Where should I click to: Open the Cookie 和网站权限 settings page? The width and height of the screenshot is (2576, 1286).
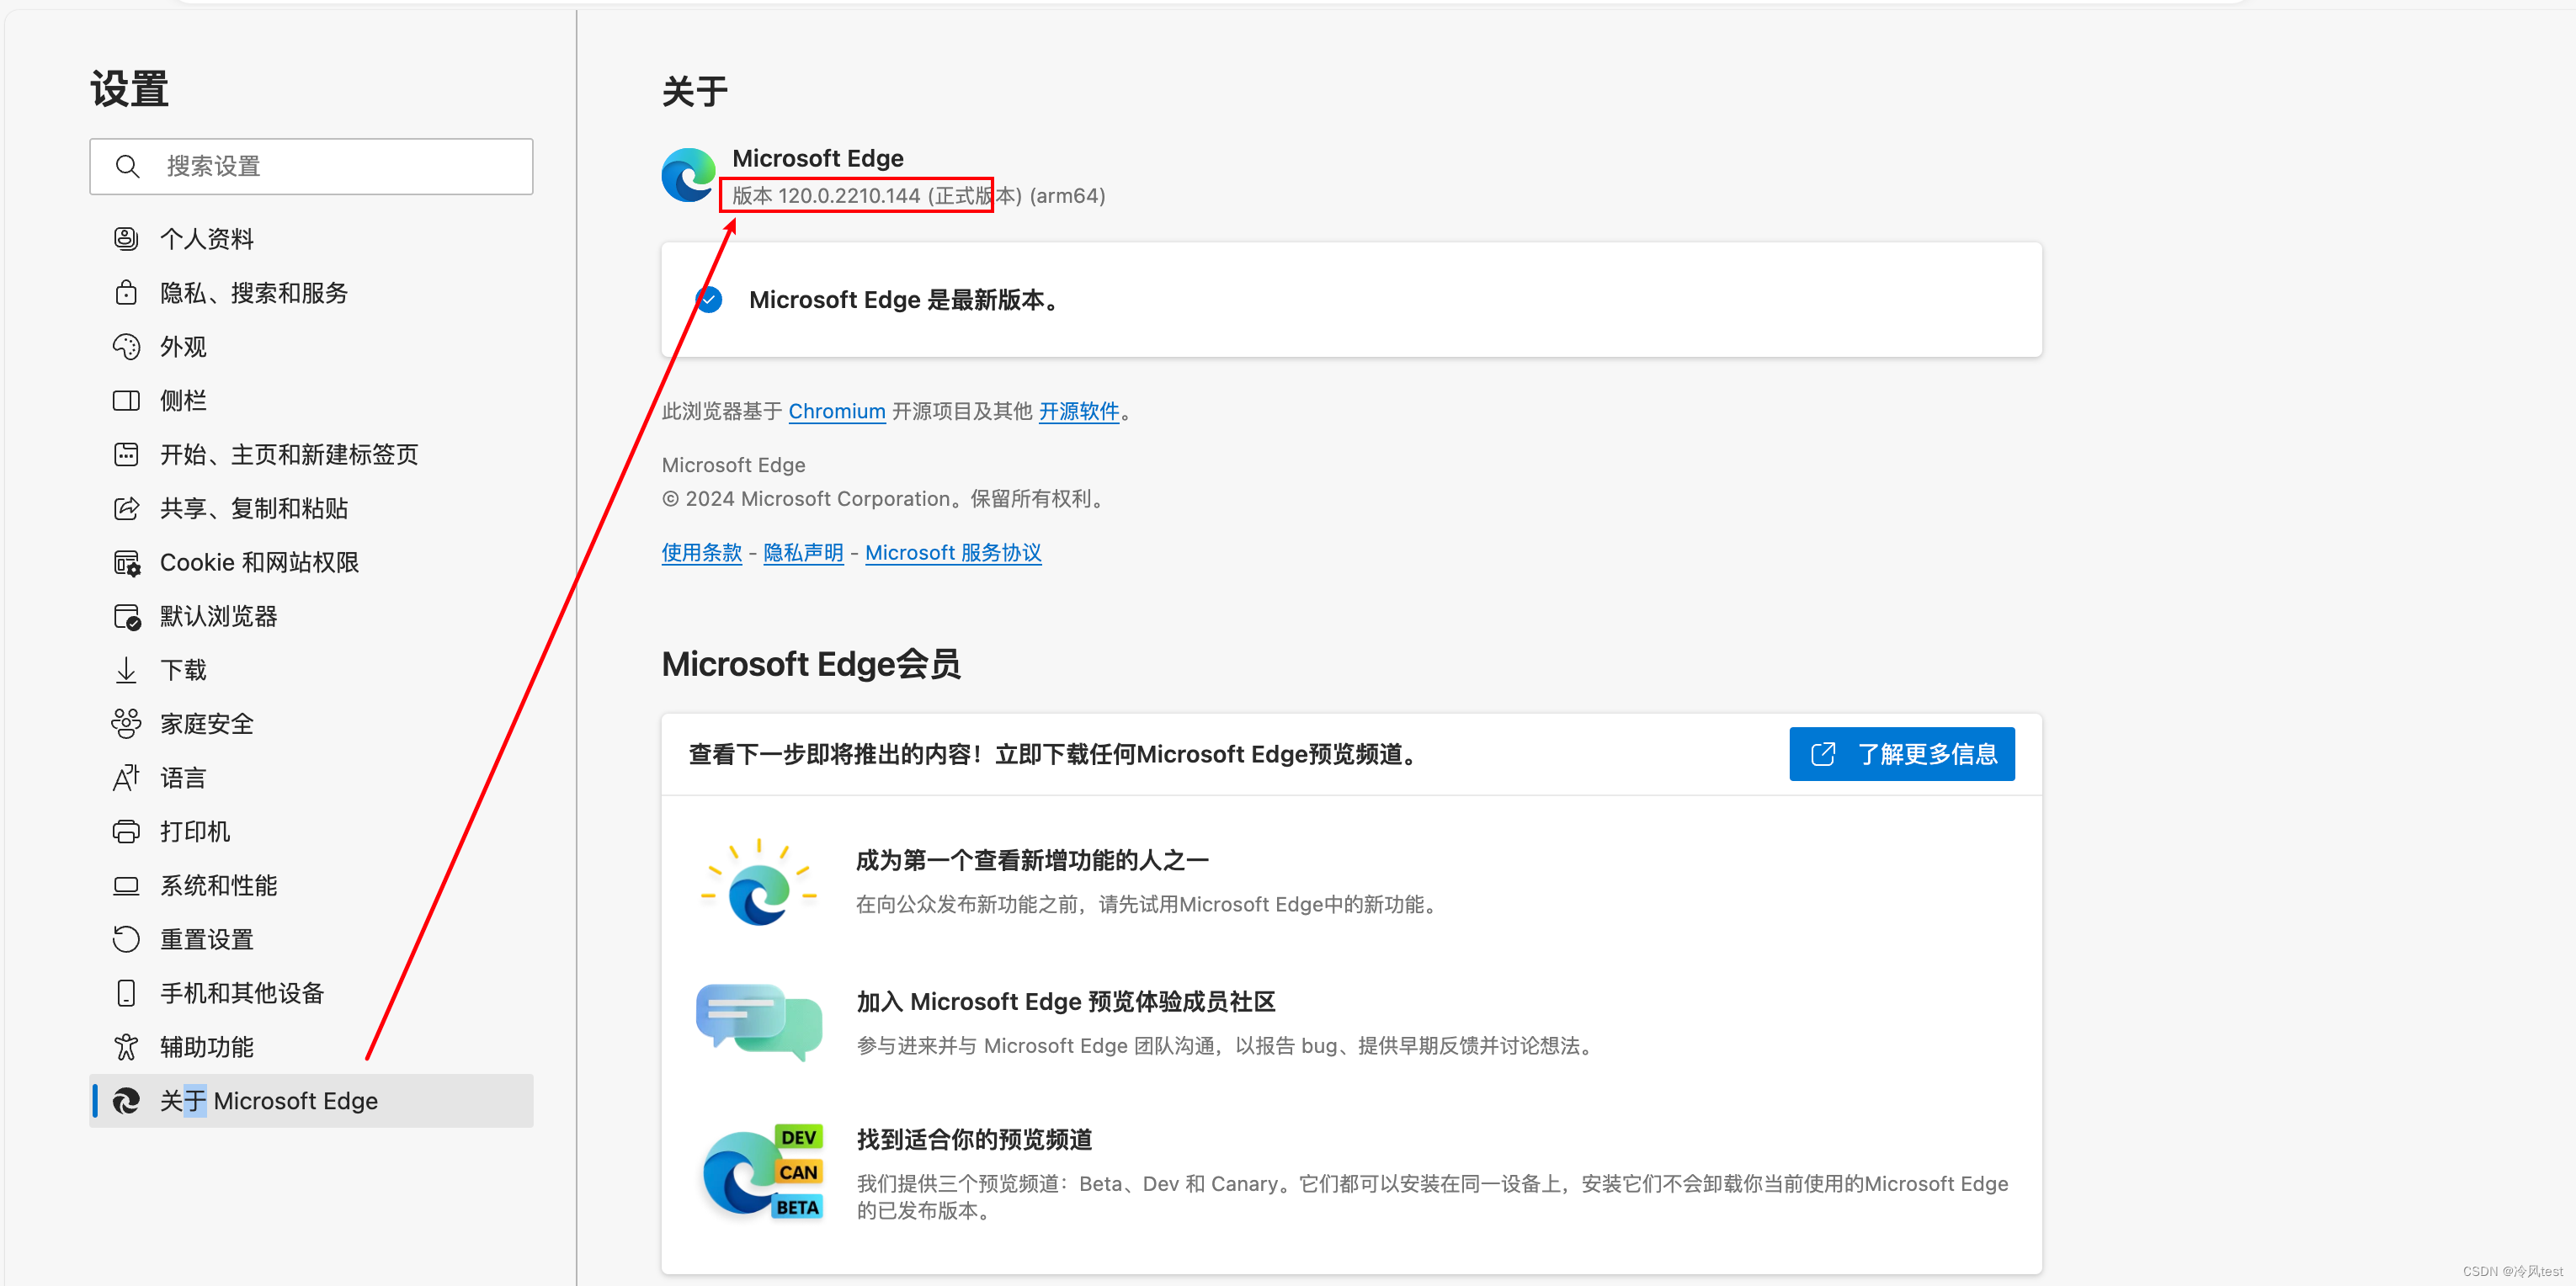coord(259,563)
